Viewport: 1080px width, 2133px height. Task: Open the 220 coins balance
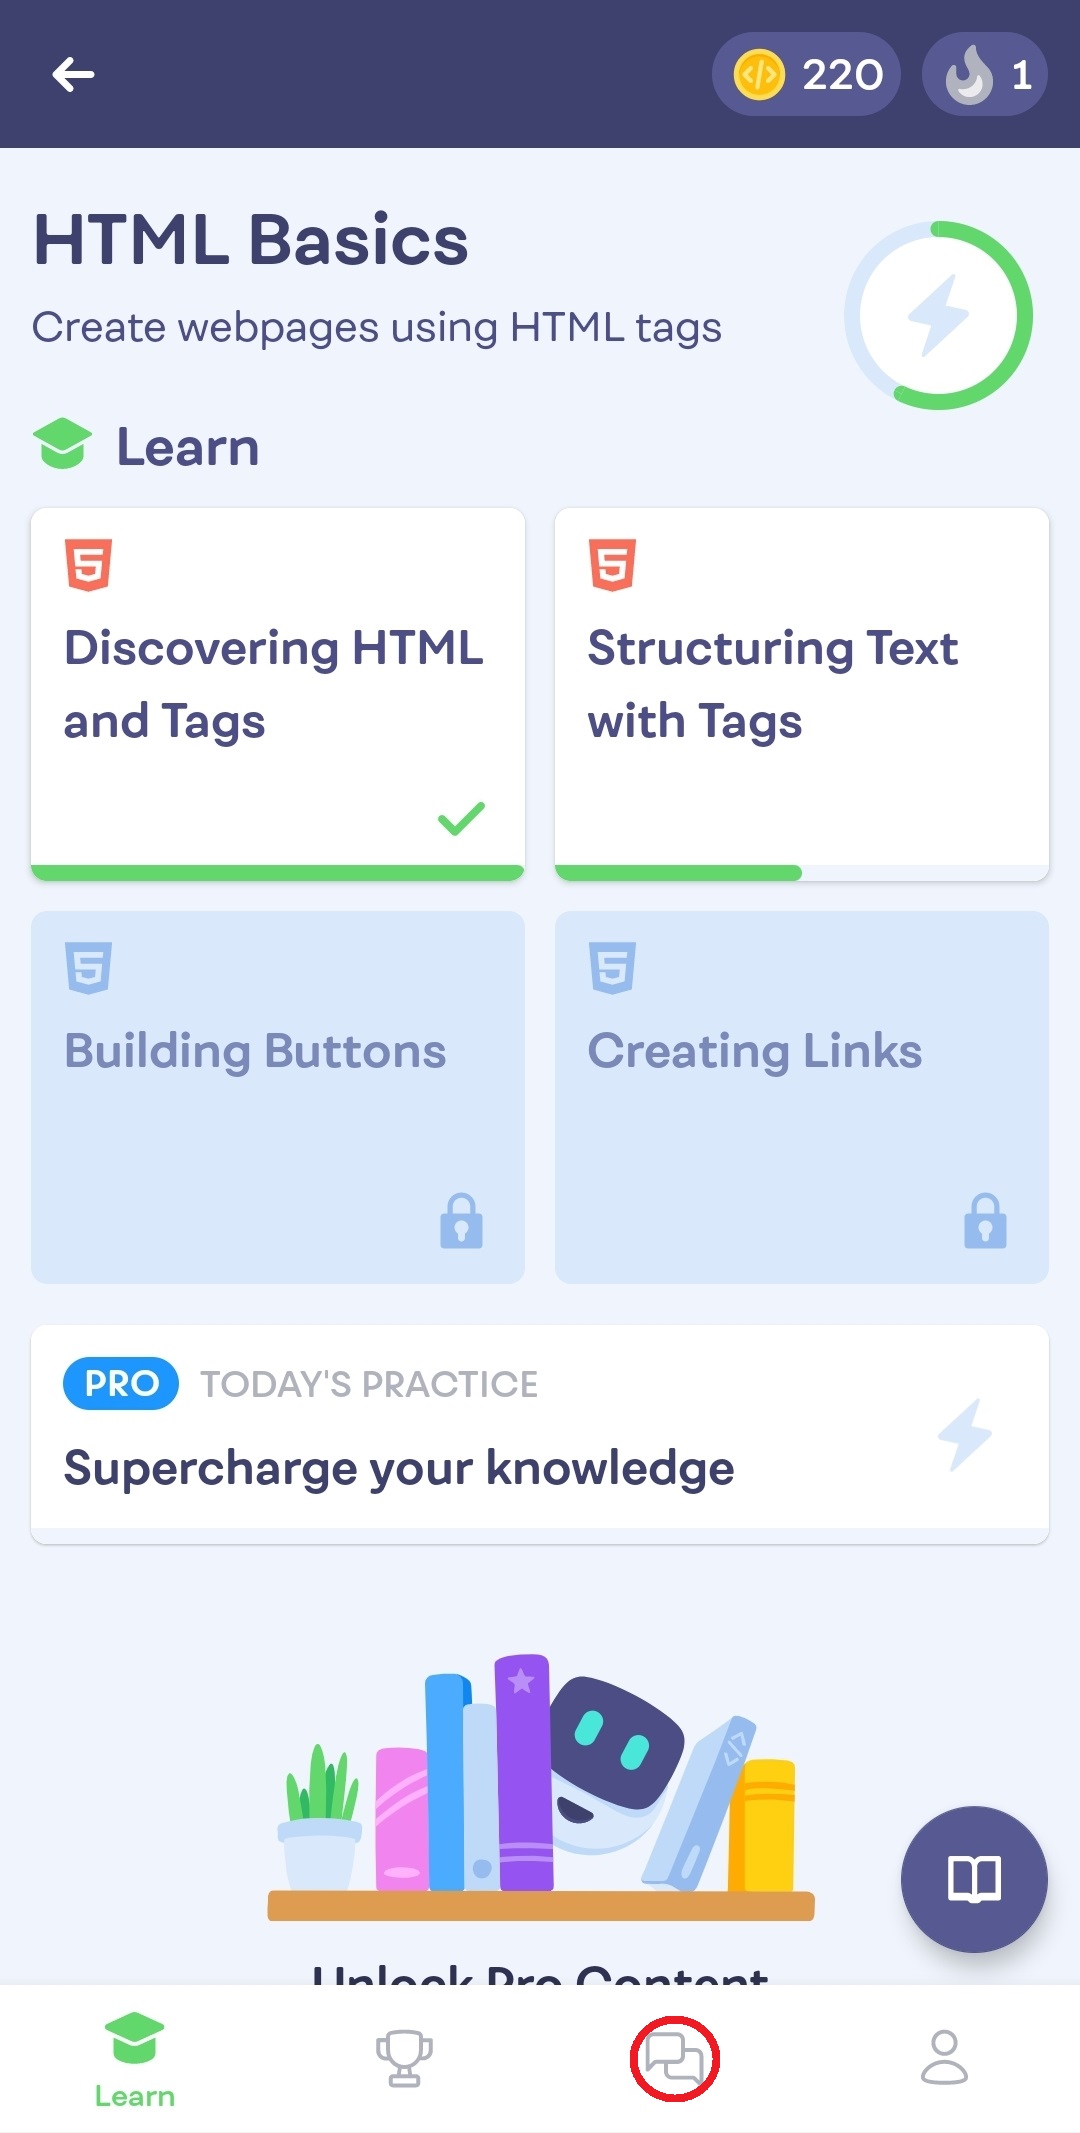(807, 74)
